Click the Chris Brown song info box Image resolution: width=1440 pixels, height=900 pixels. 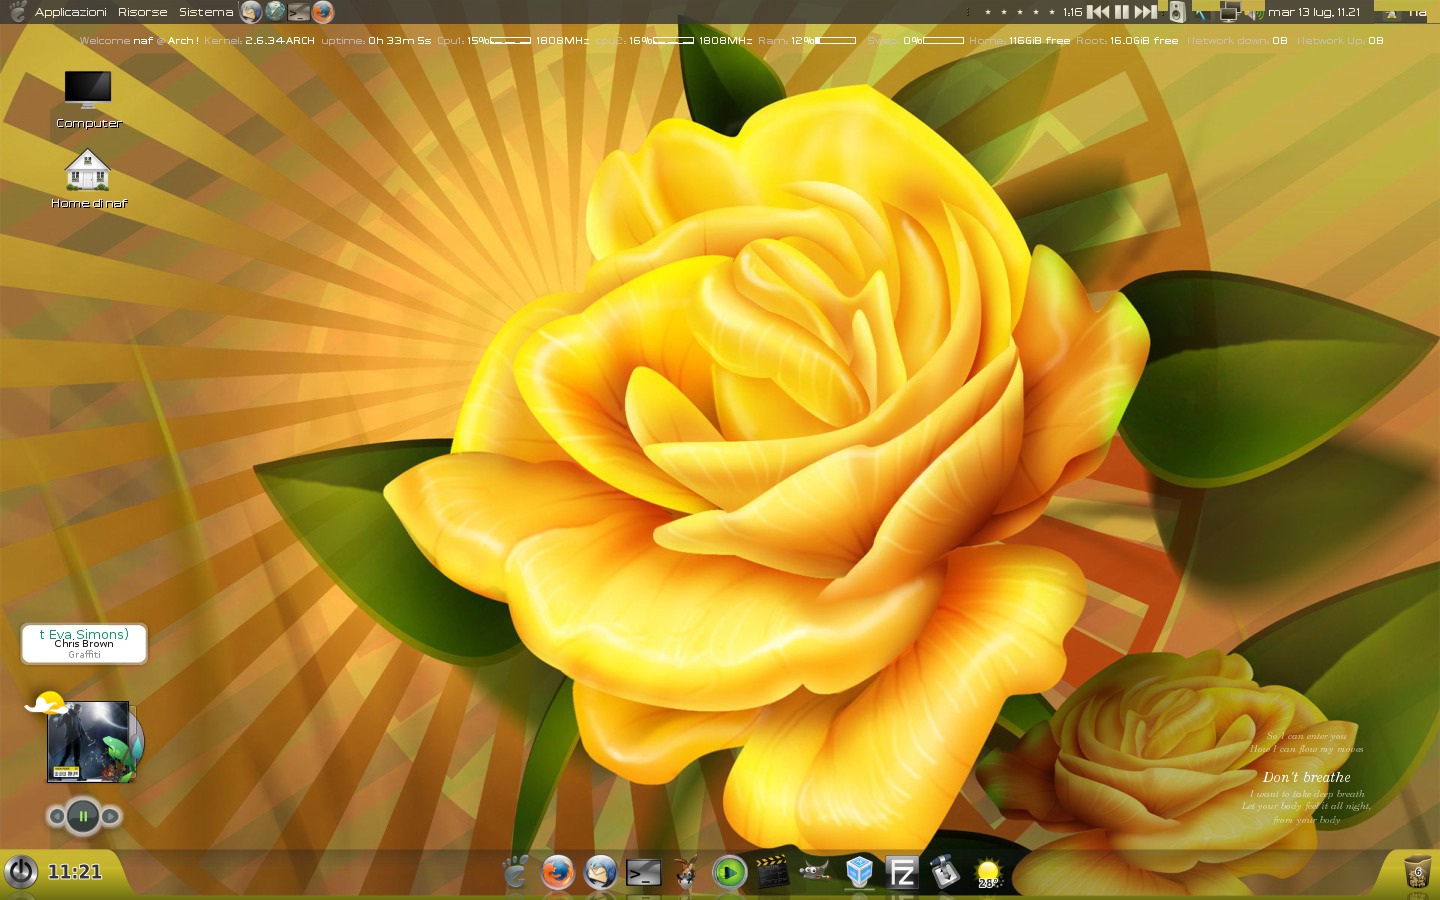coord(84,644)
